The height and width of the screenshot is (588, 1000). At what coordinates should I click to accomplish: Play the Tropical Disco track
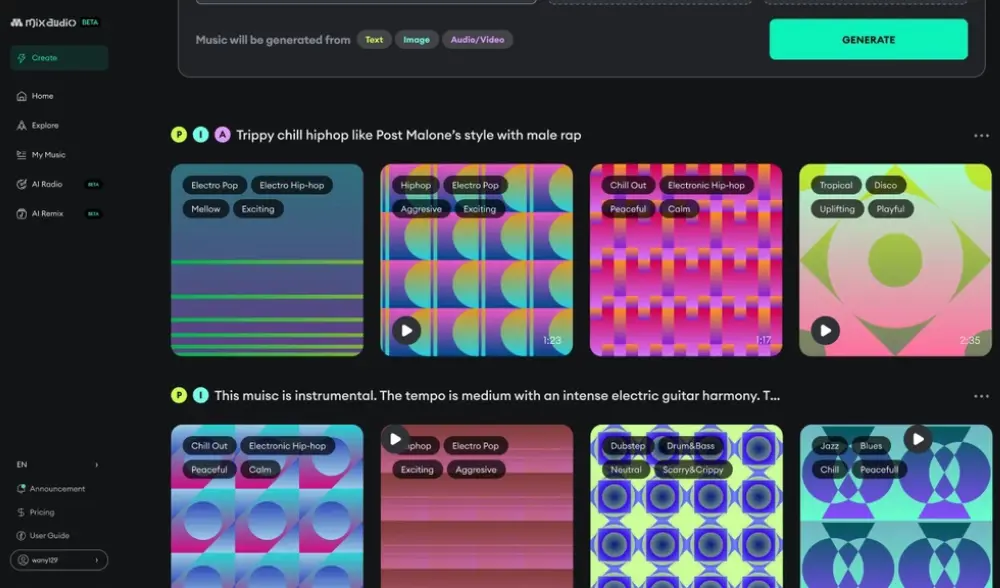[825, 330]
